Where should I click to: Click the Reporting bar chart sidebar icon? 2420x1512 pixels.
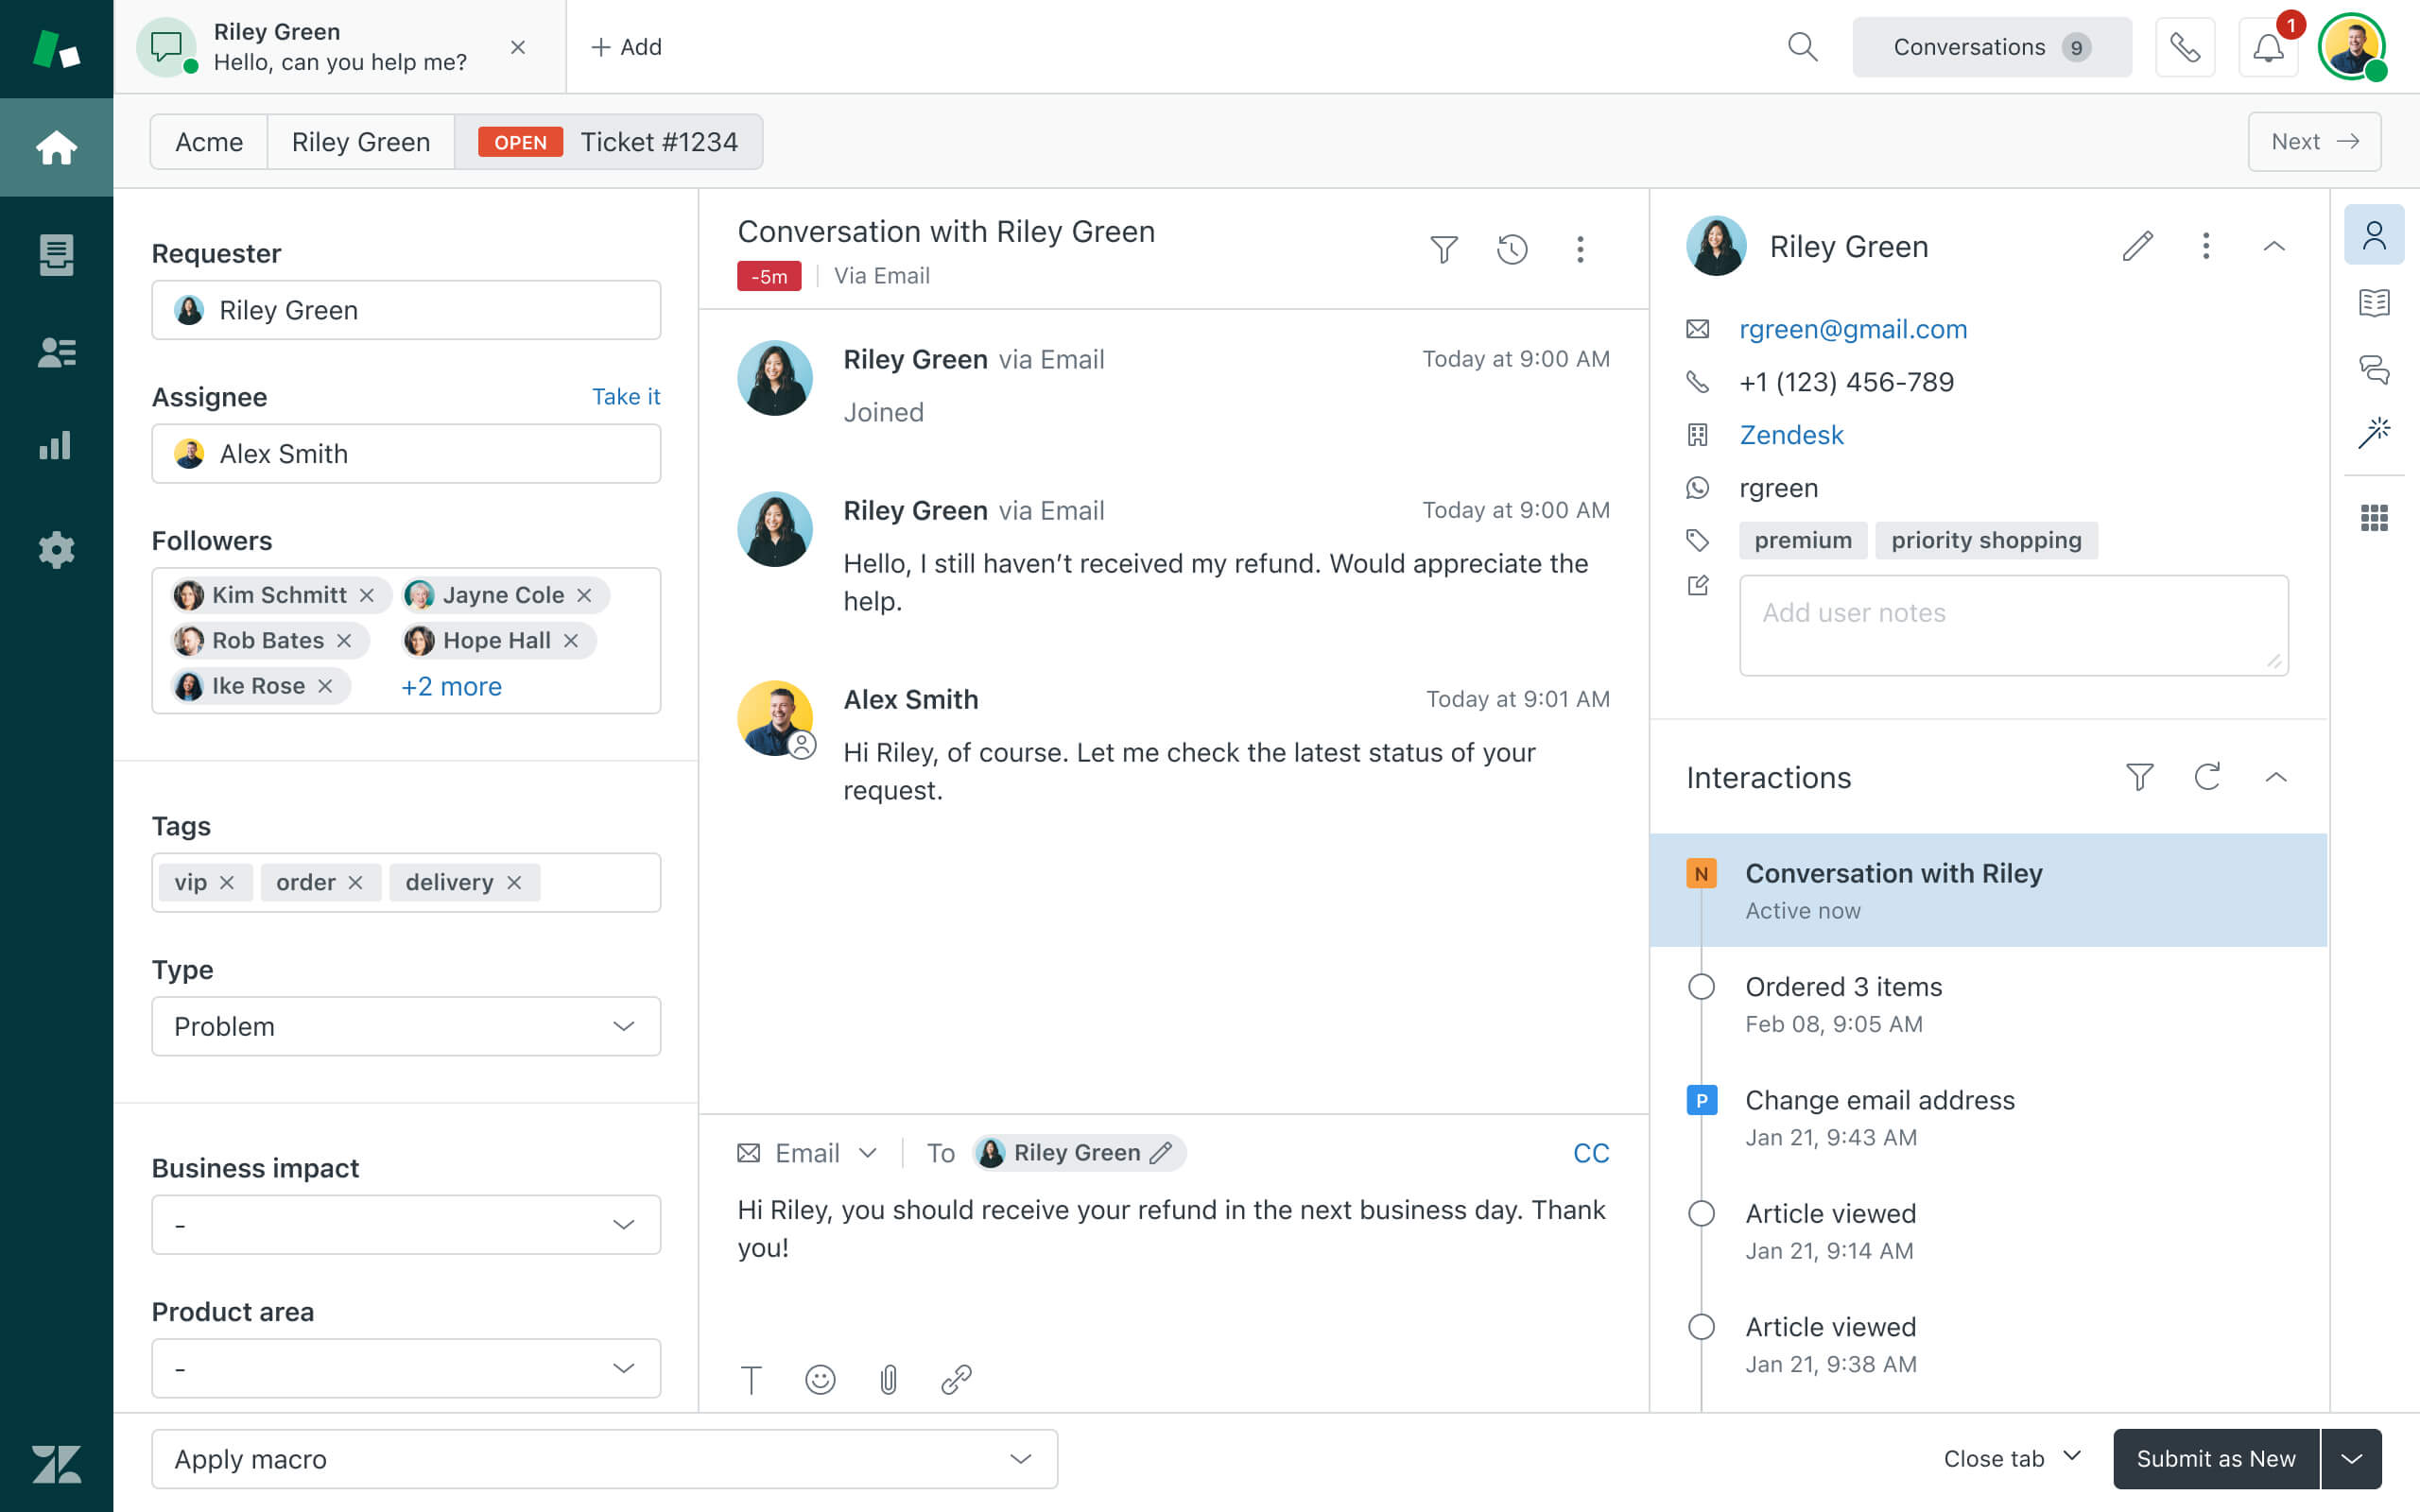click(56, 446)
